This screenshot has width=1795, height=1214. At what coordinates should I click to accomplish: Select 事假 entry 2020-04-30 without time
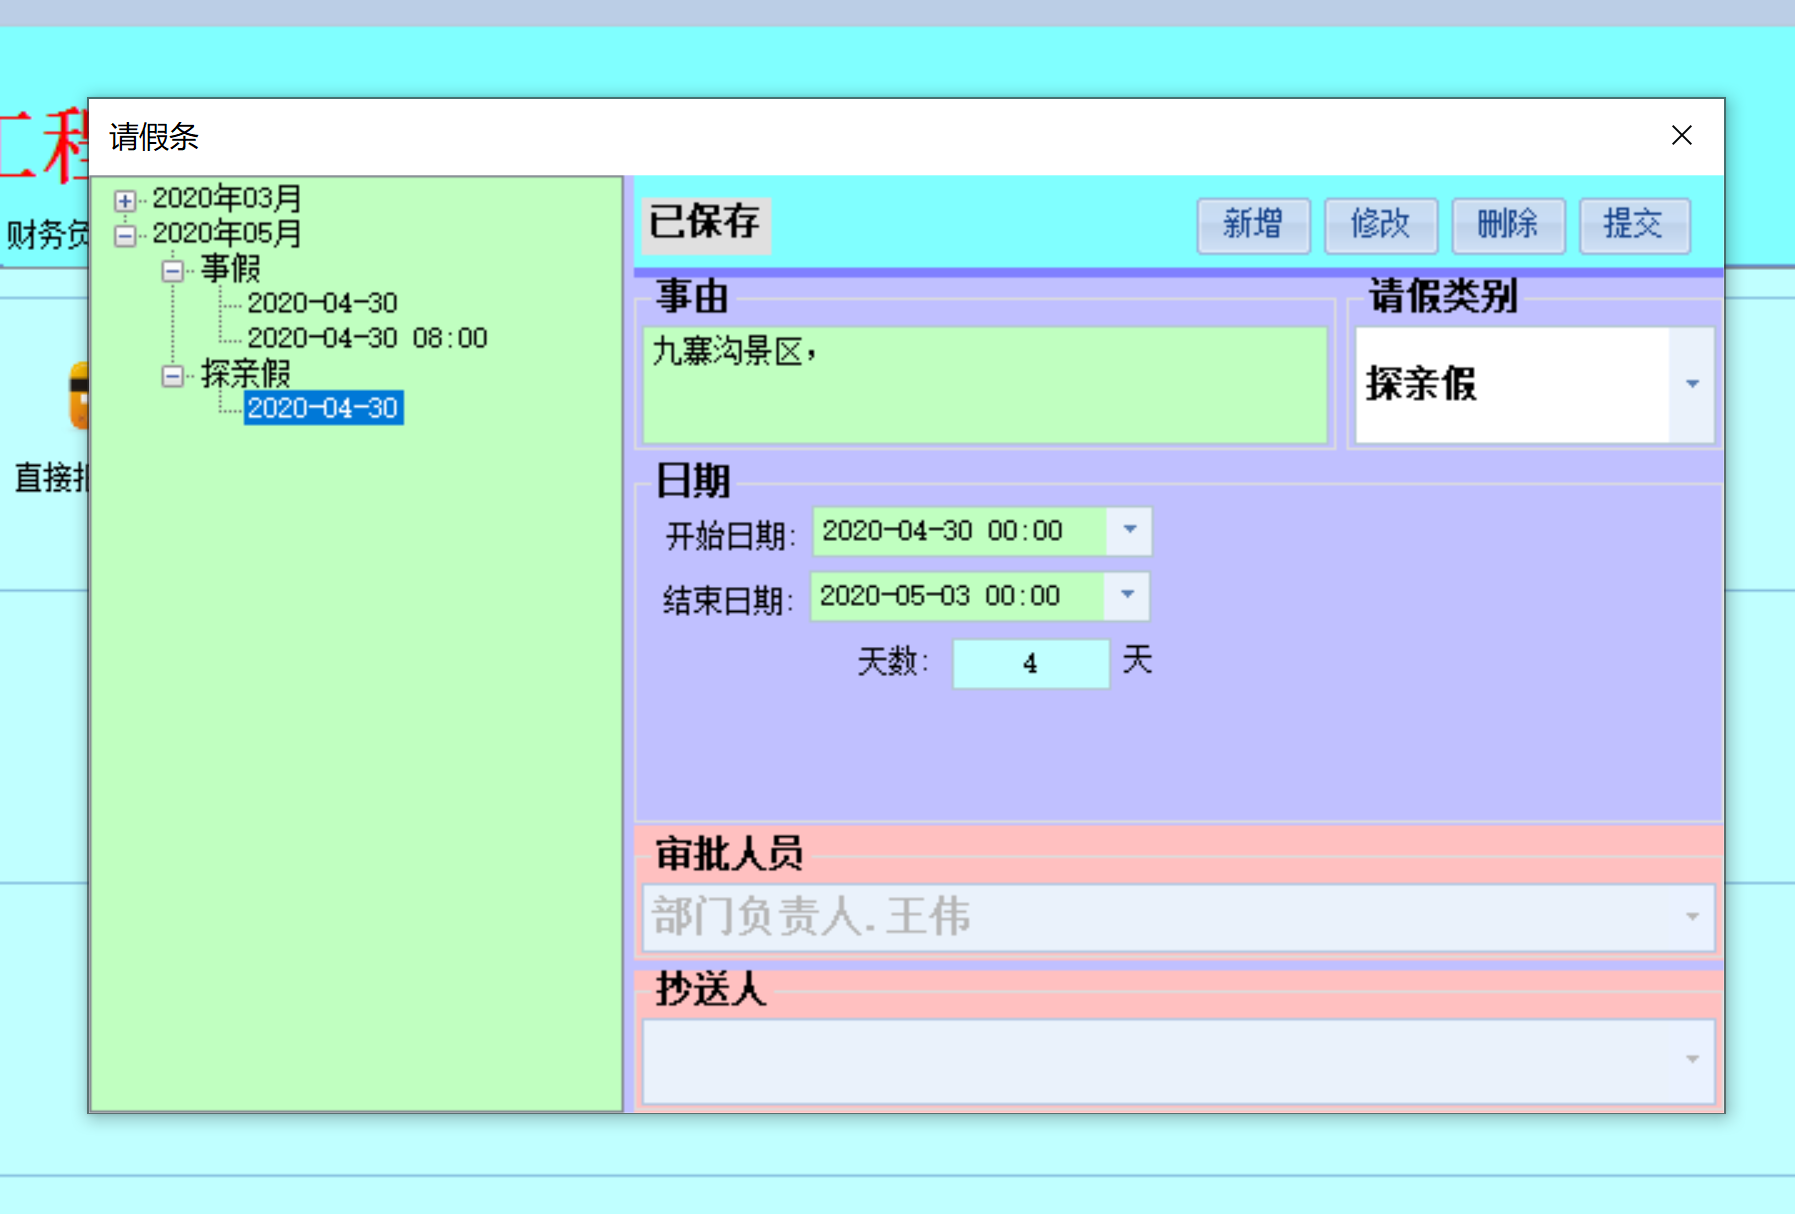point(322,303)
